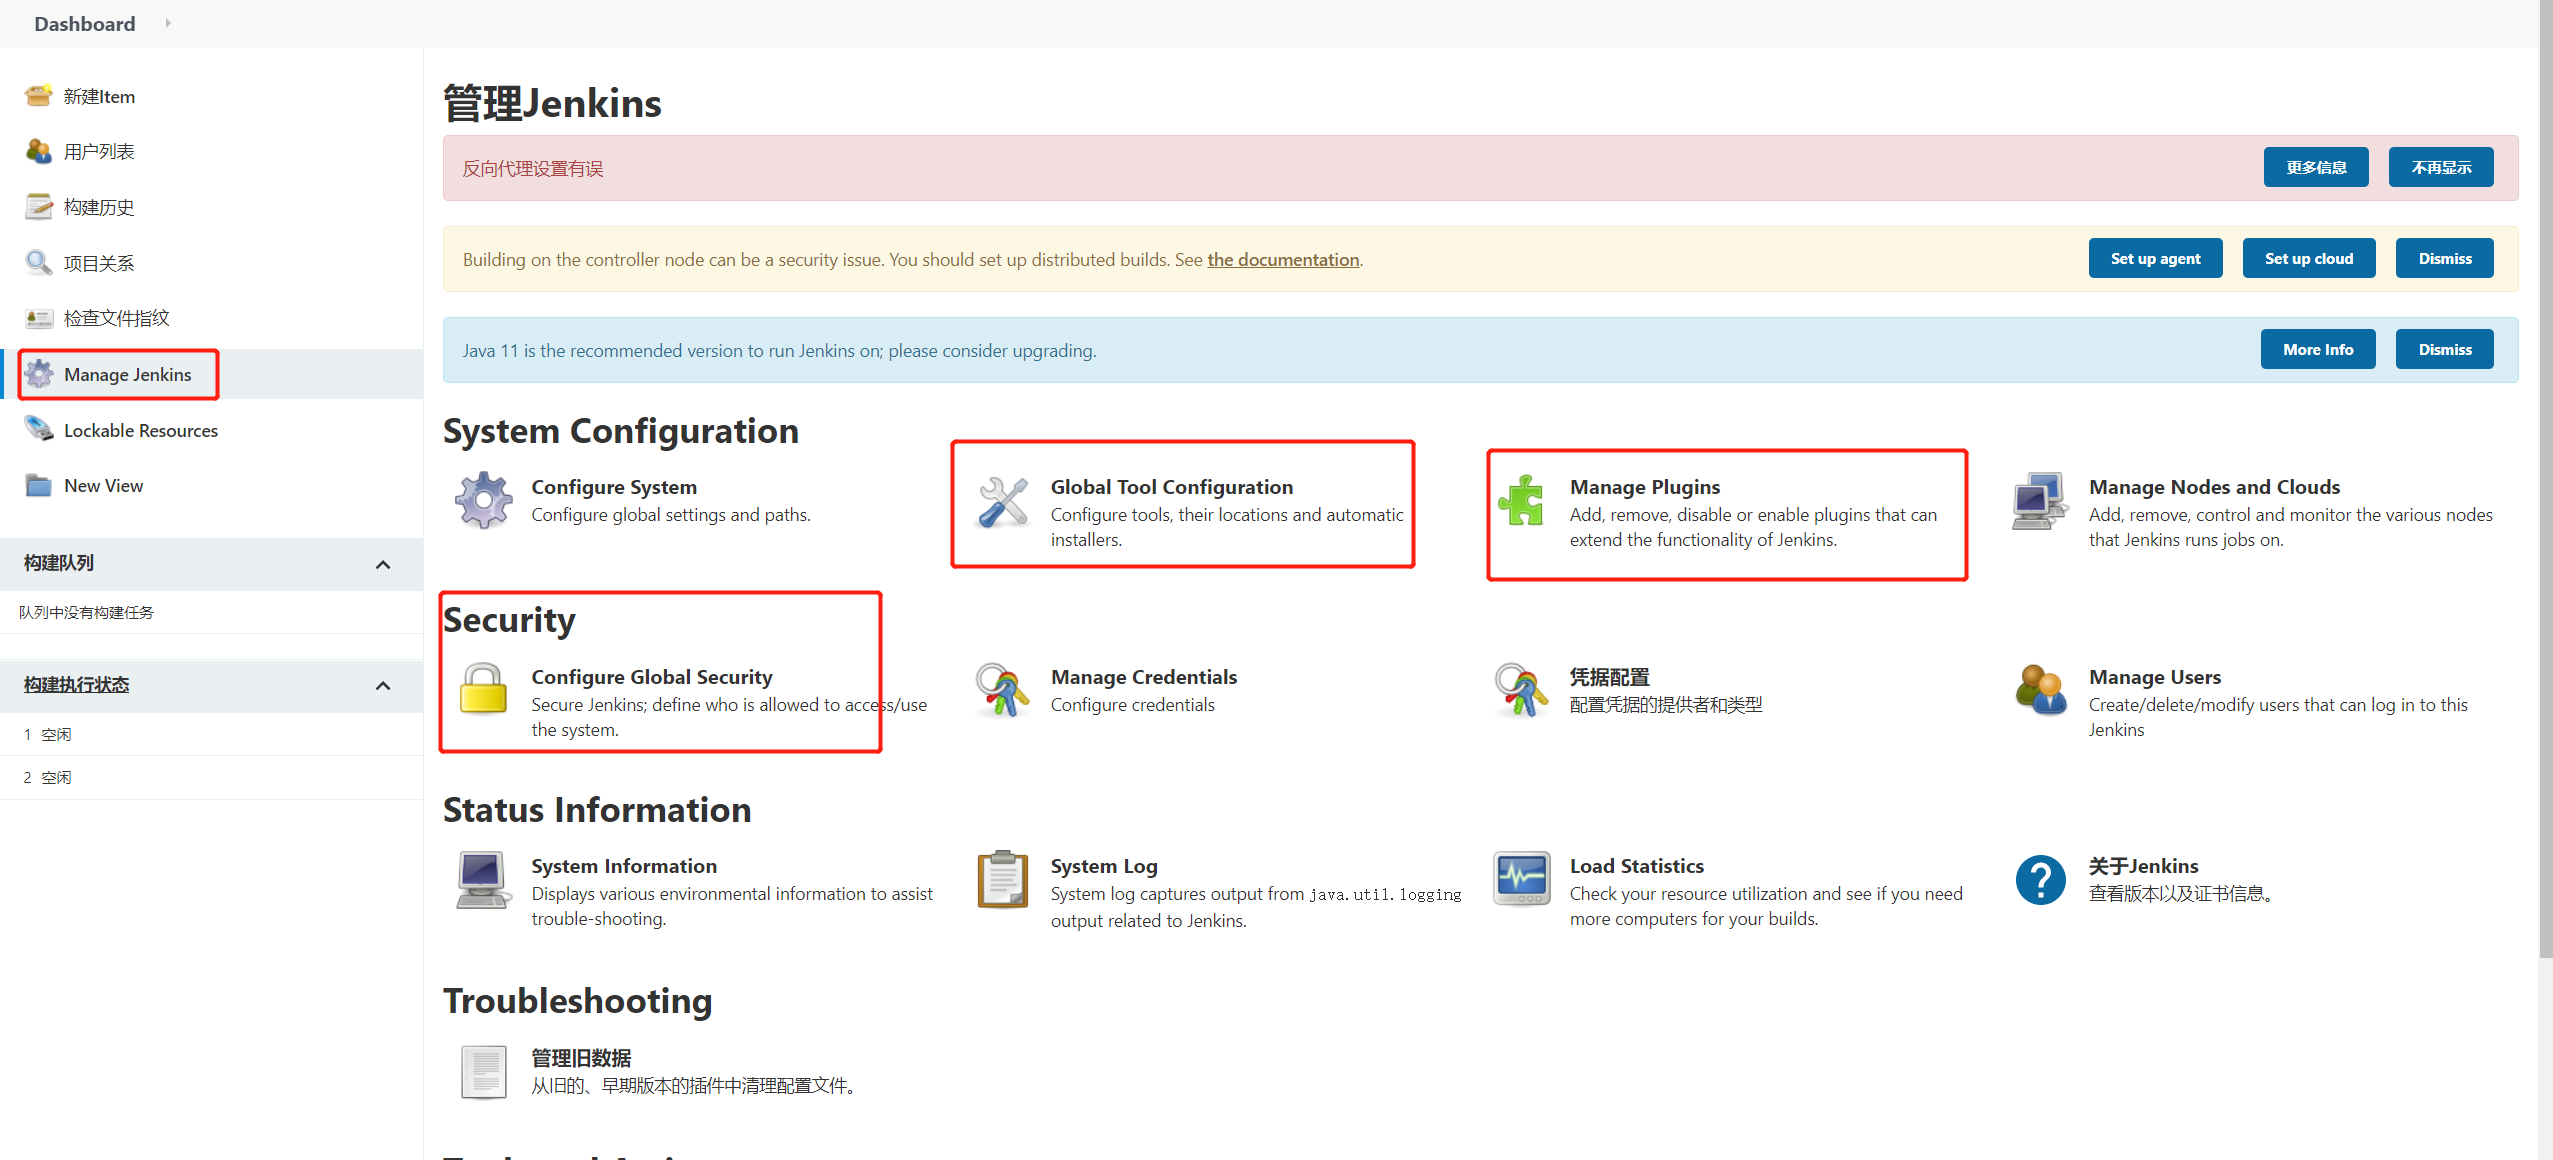The width and height of the screenshot is (2553, 1160).
Task: Click the green Manage Plugins puzzle icon
Action: (1521, 500)
